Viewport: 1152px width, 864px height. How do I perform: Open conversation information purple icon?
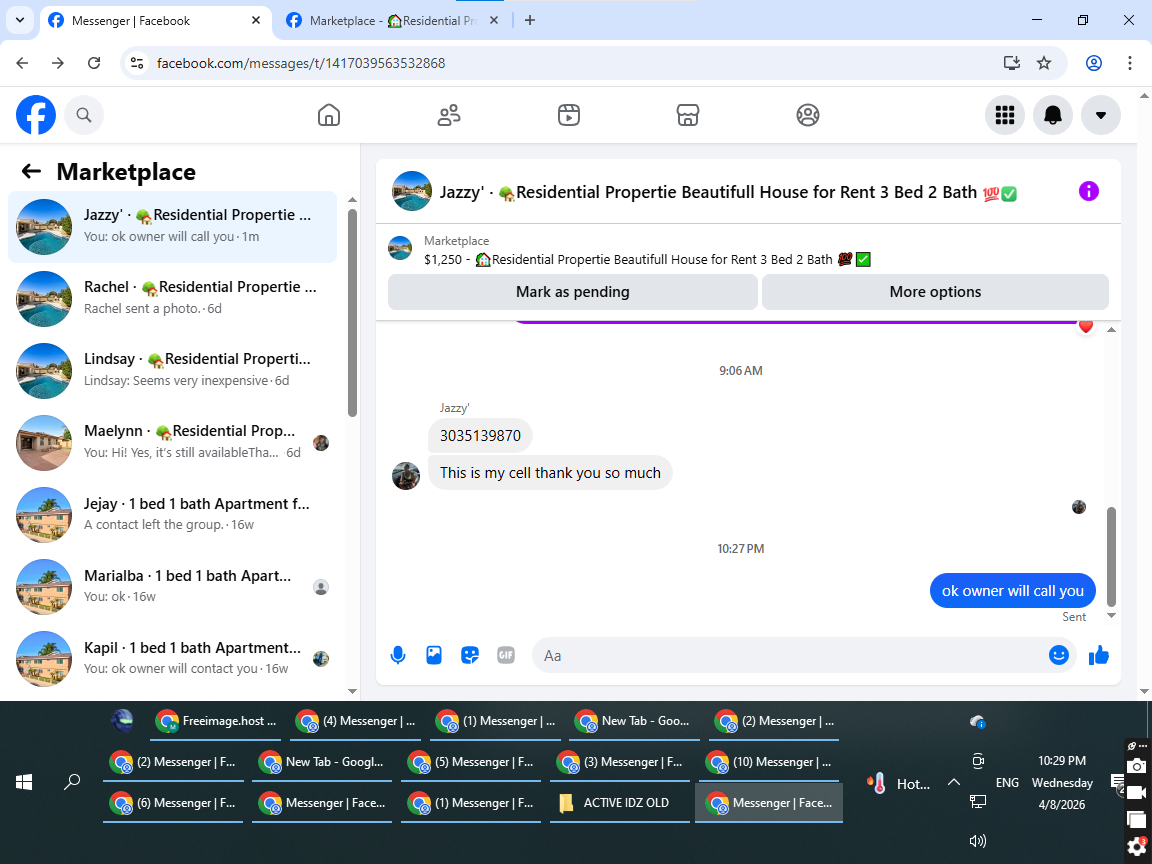pos(1088,191)
